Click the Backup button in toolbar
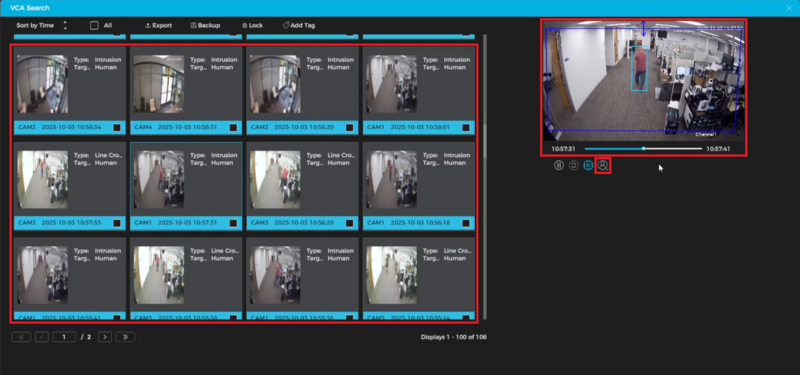This screenshot has width=800, height=375. click(x=205, y=26)
